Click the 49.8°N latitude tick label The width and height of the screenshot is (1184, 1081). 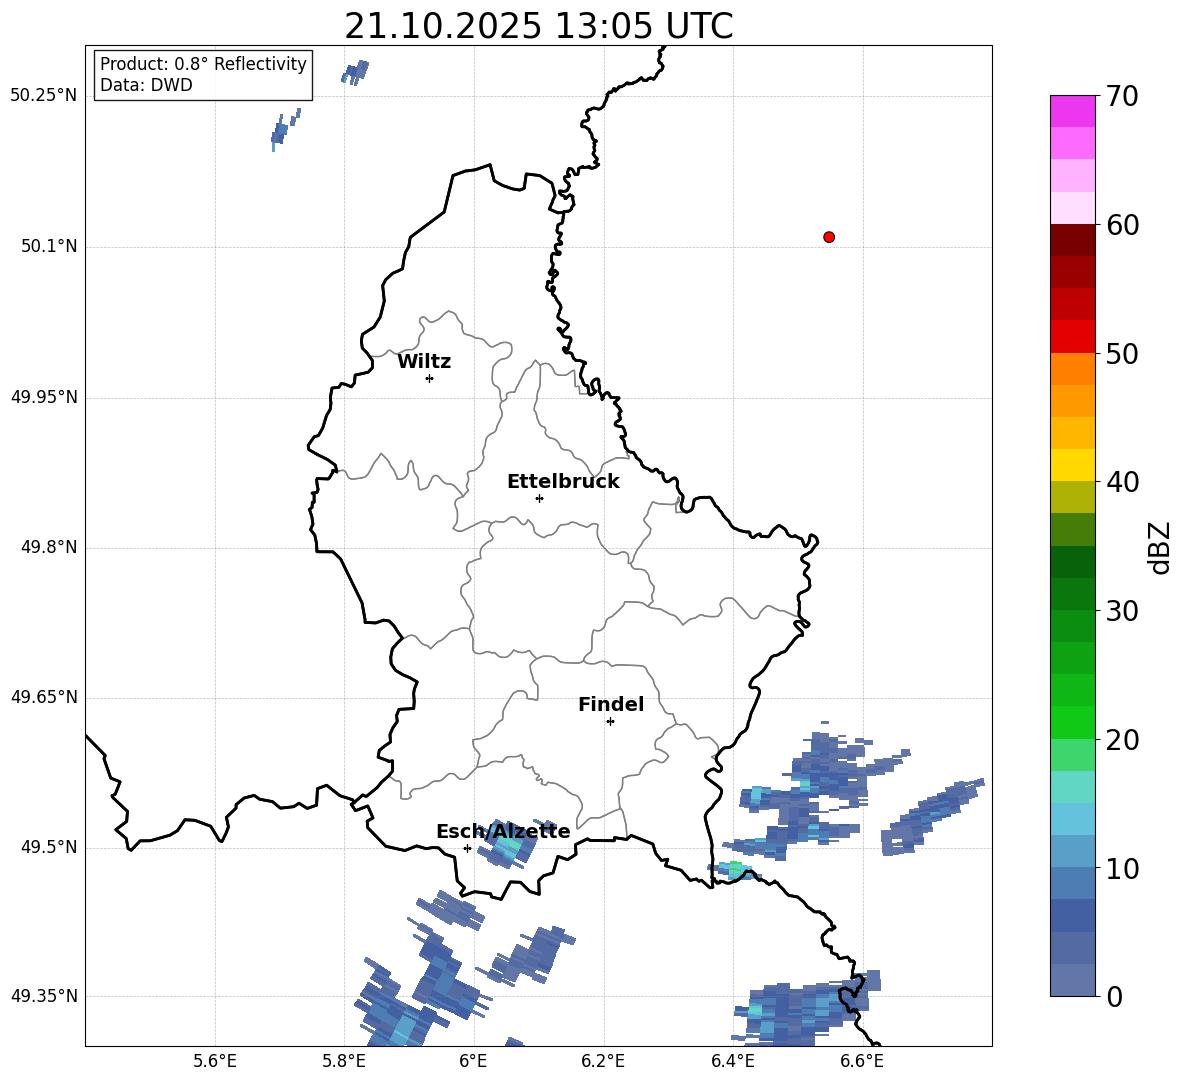pos(49,547)
